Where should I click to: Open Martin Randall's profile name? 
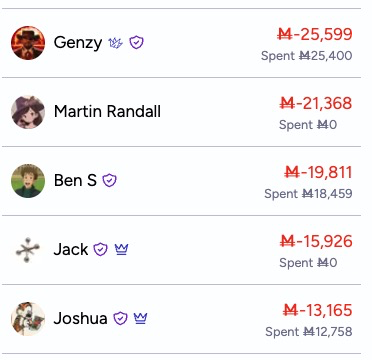click(x=107, y=111)
